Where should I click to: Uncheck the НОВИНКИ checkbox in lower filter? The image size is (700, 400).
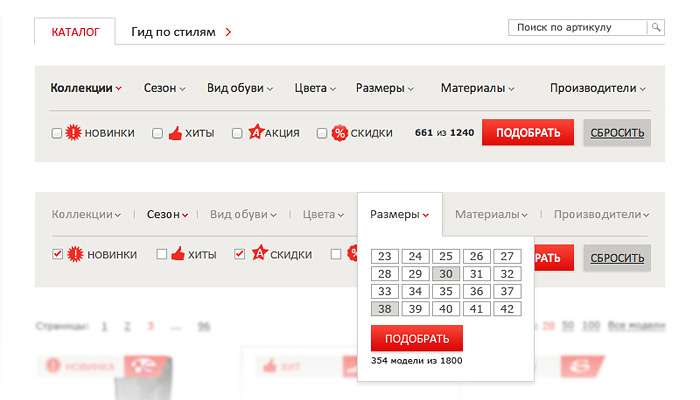click(58, 254)
